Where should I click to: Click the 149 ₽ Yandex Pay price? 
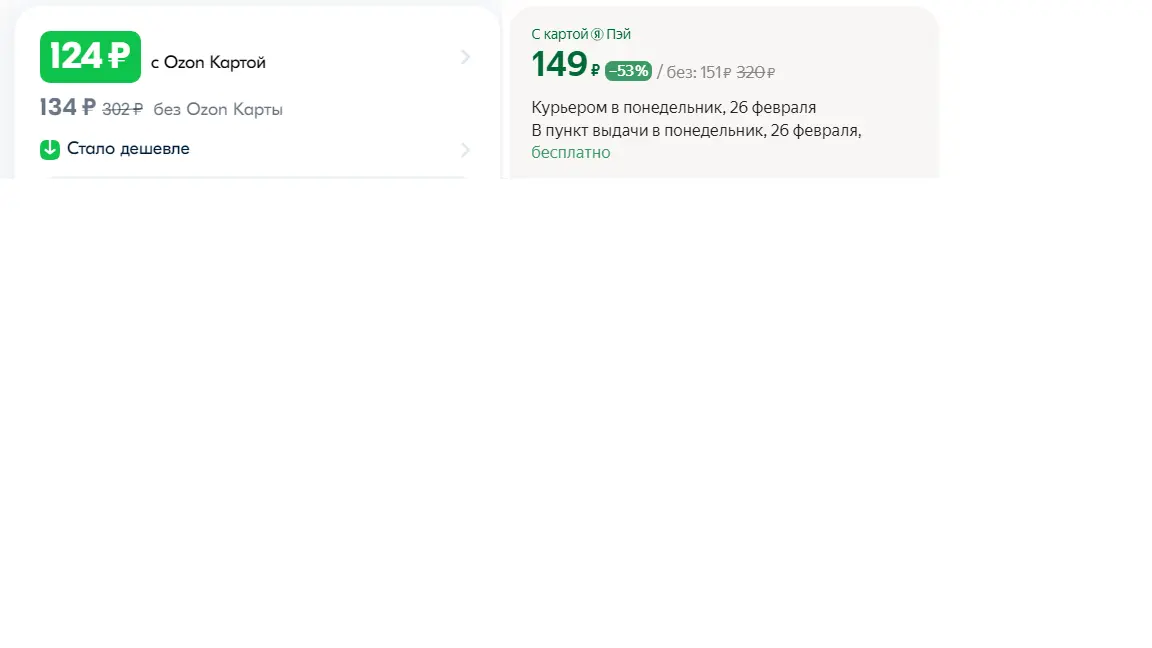click(x=566, y=65)
